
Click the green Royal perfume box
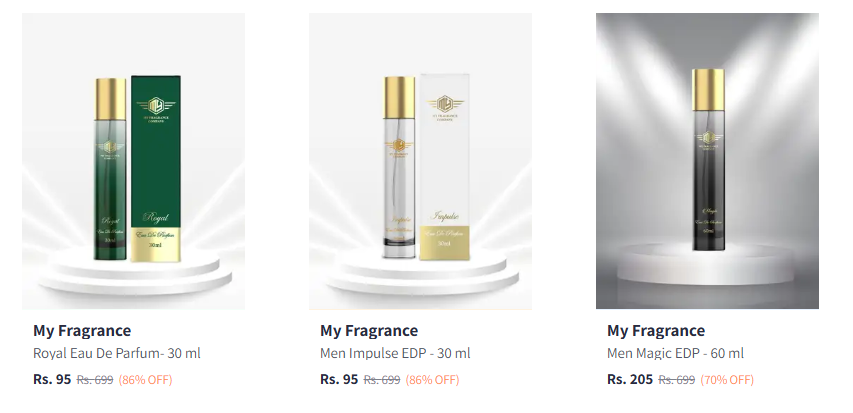point(156,169)
